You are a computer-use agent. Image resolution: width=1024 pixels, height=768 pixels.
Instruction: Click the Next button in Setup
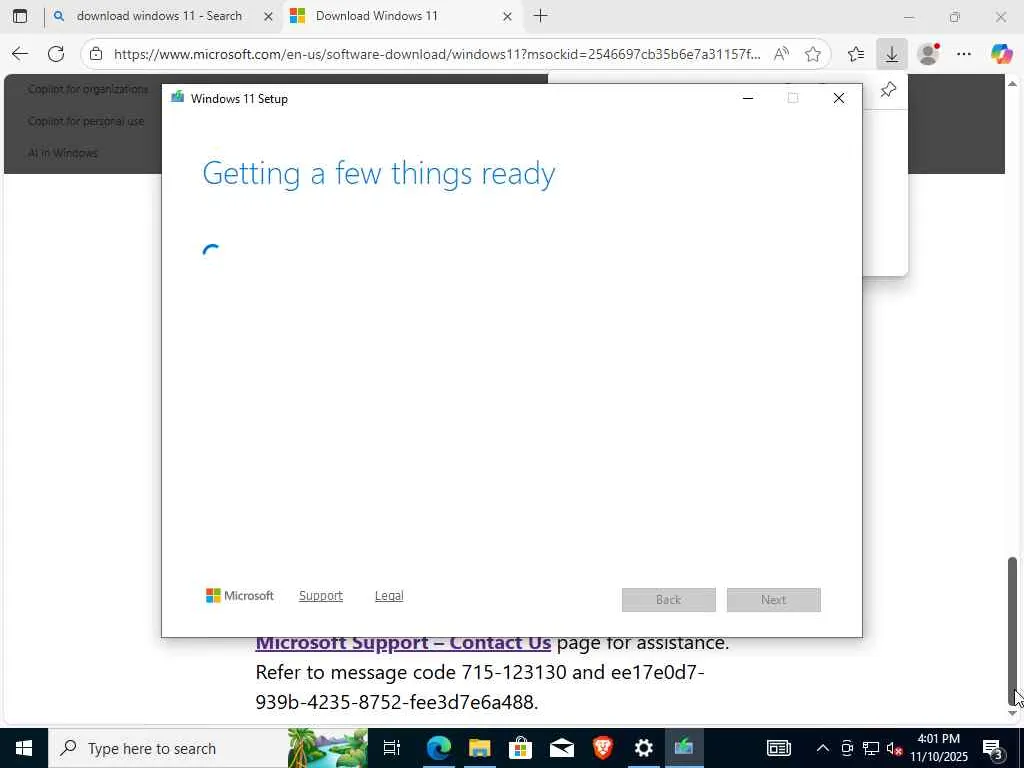774,600
